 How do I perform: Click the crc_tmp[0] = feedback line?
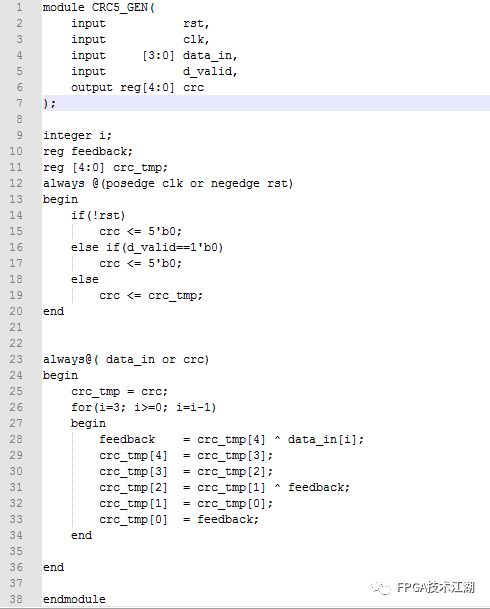179,519
